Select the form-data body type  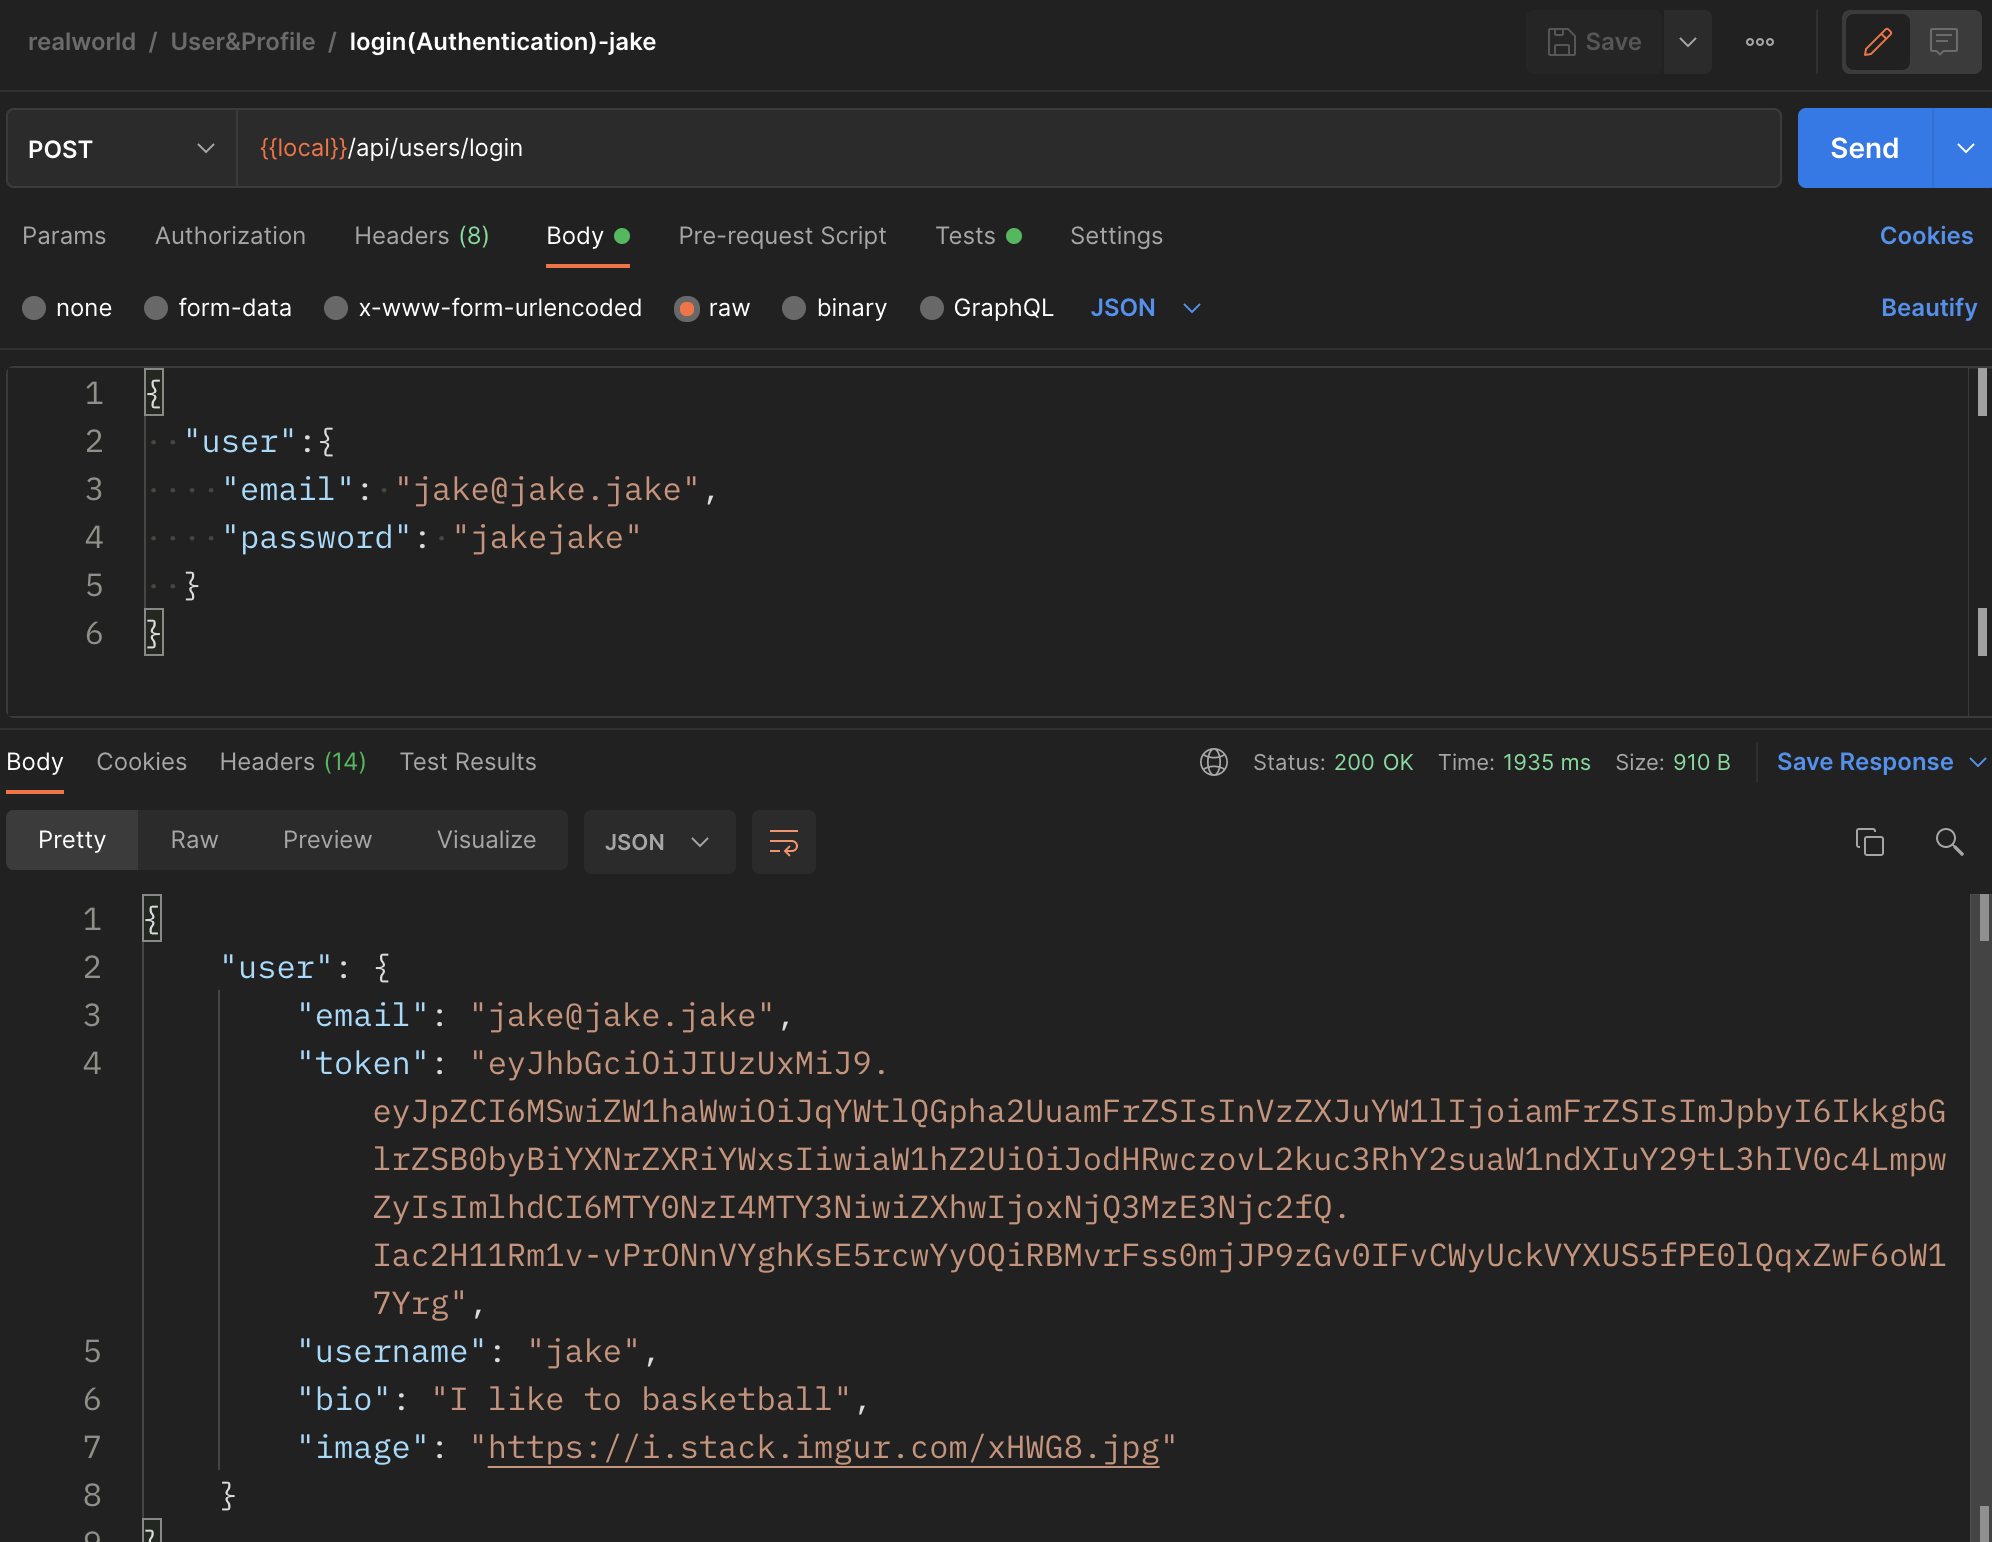coord(157,308)
